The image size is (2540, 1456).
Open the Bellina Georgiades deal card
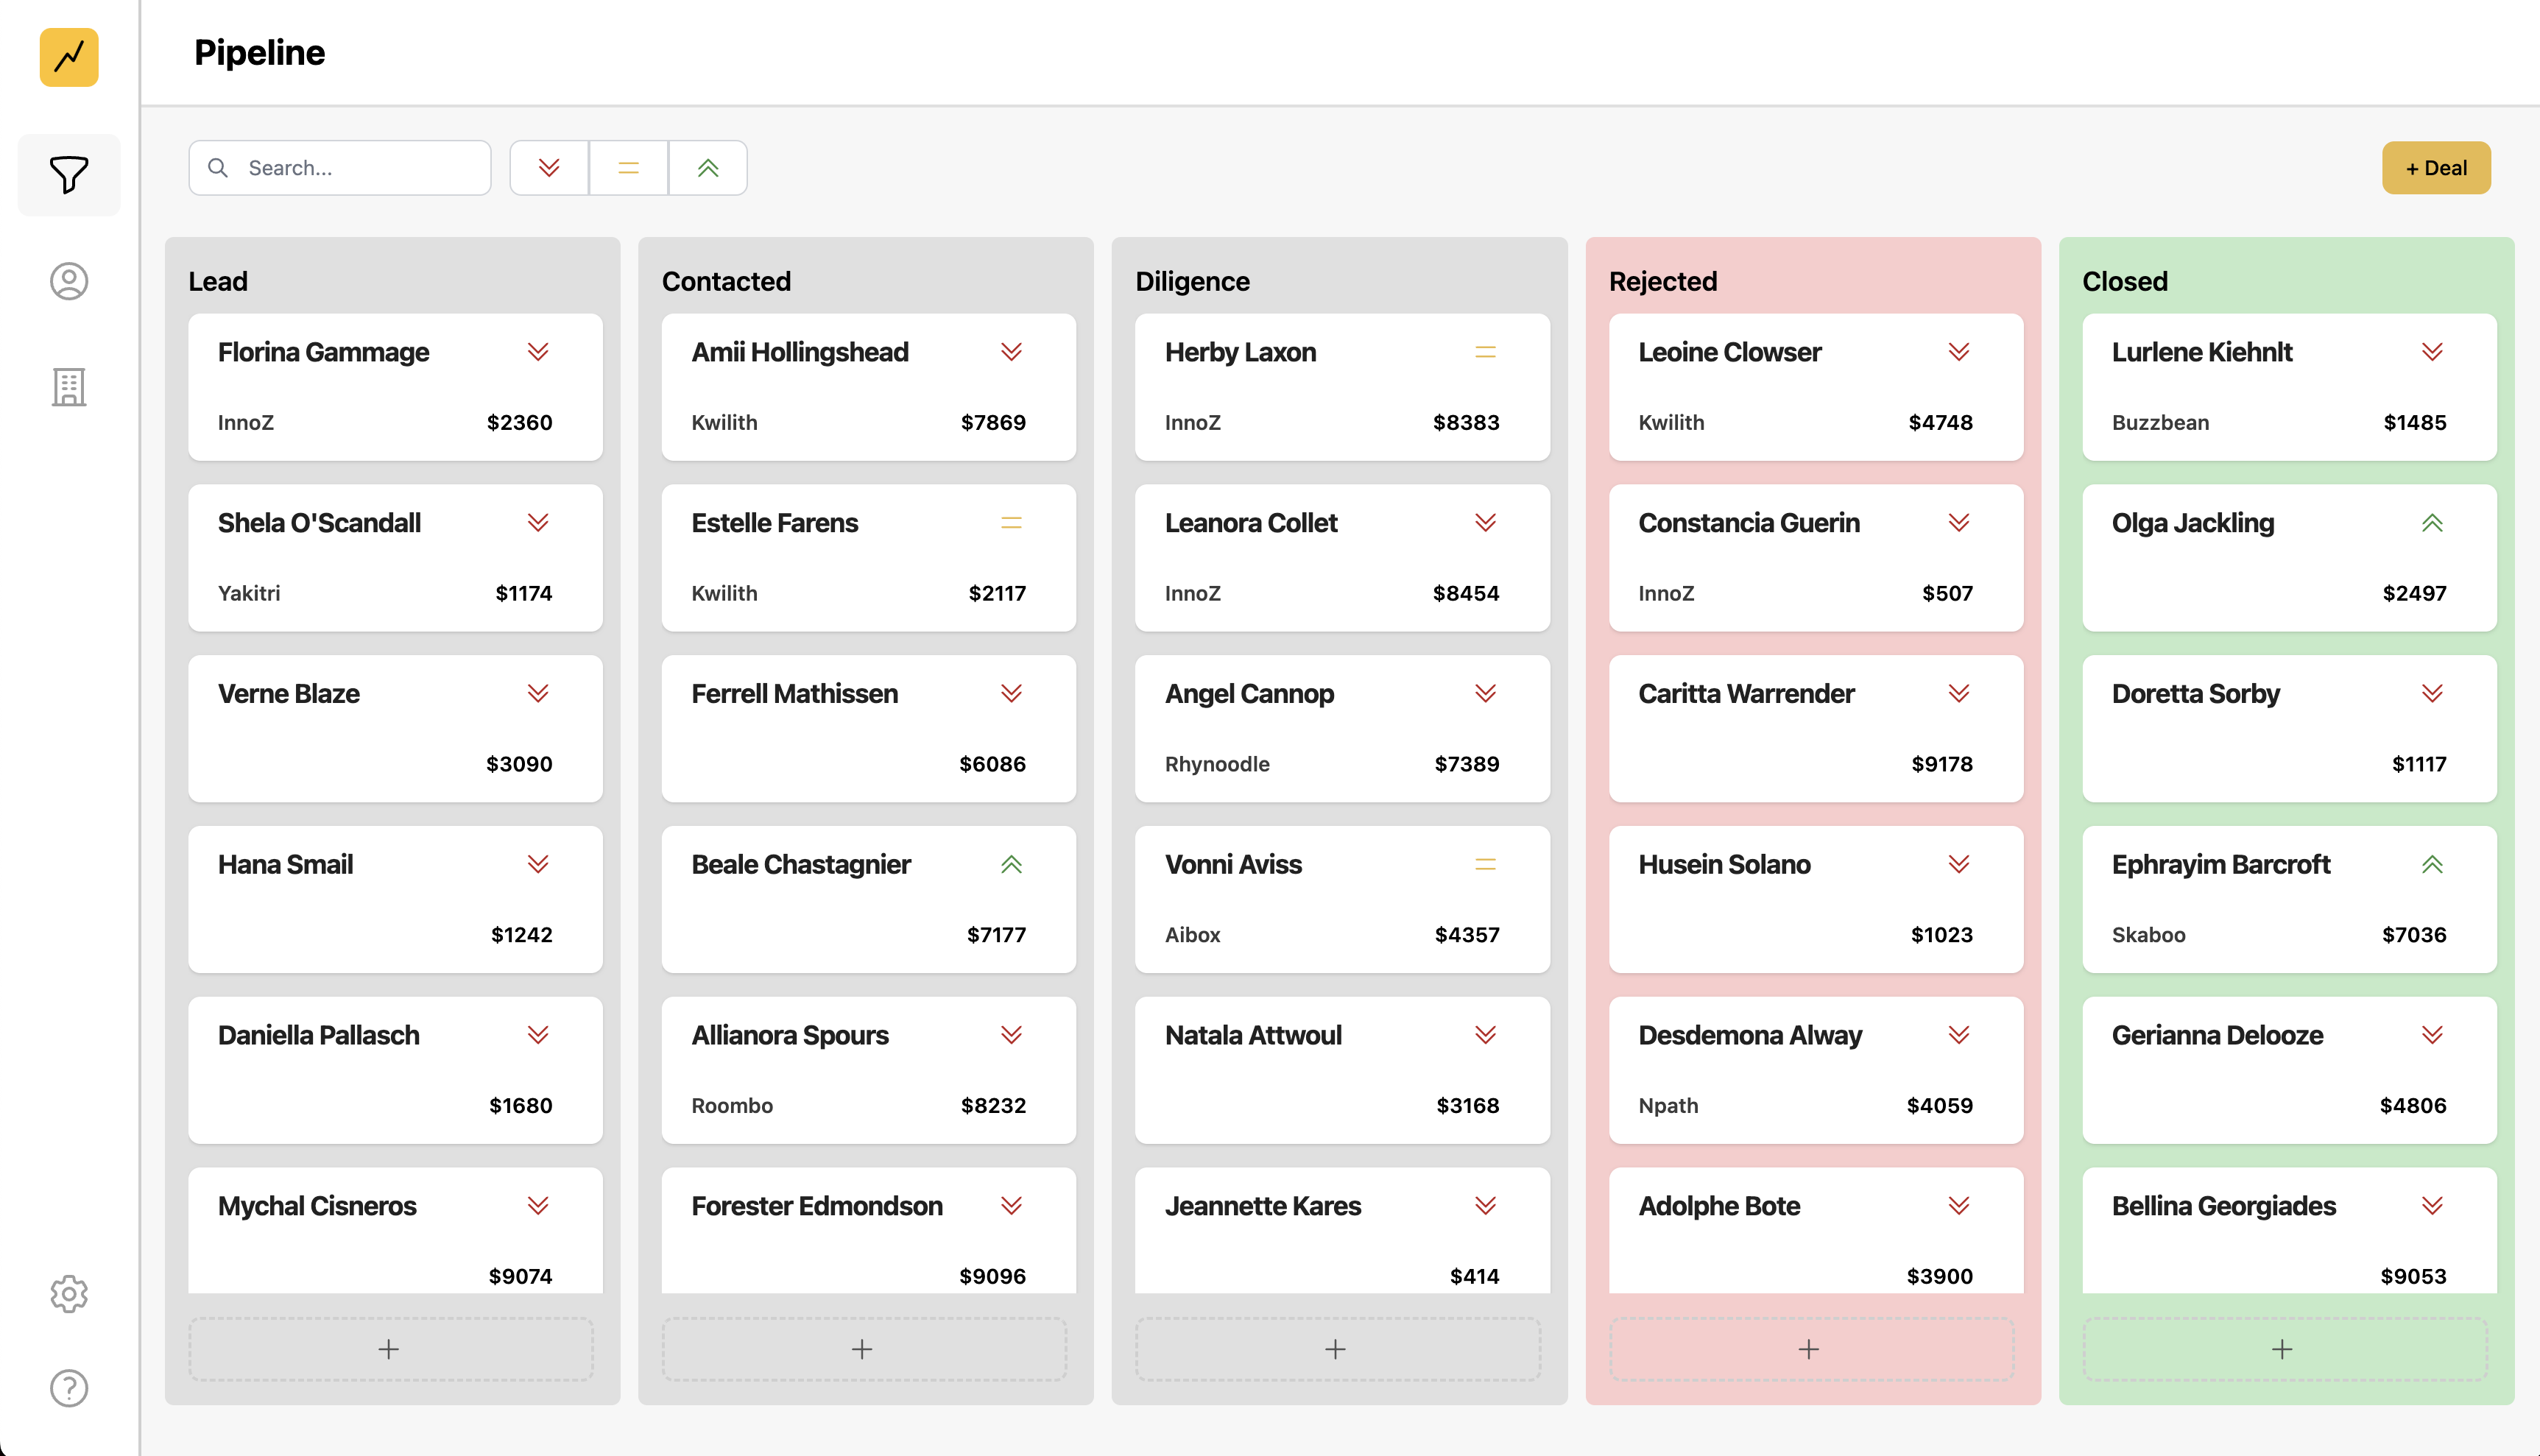(x=2289, y=1231)
